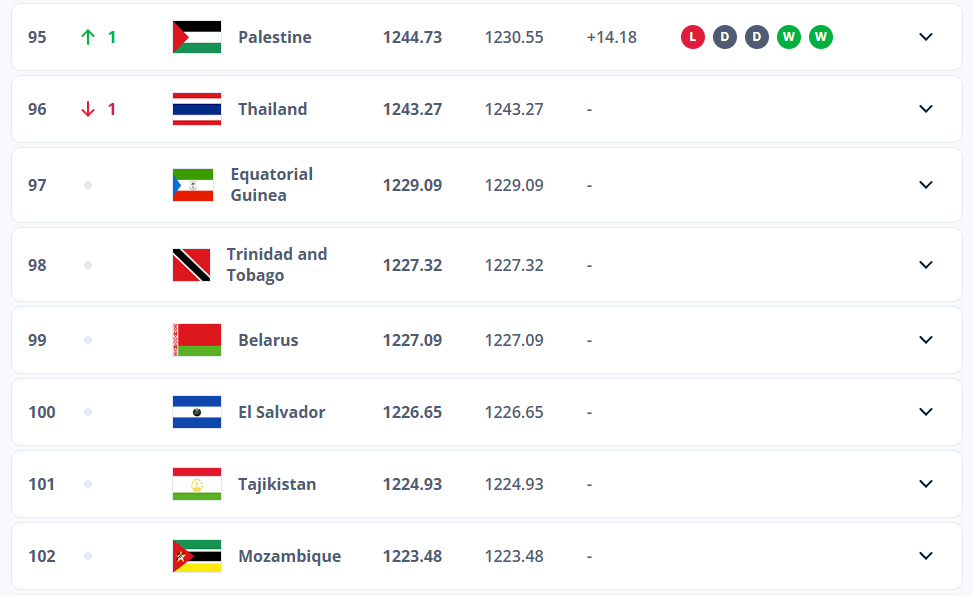Expand the El Salvador row chevron
This screenshot has height=596, width=973.
926,412
